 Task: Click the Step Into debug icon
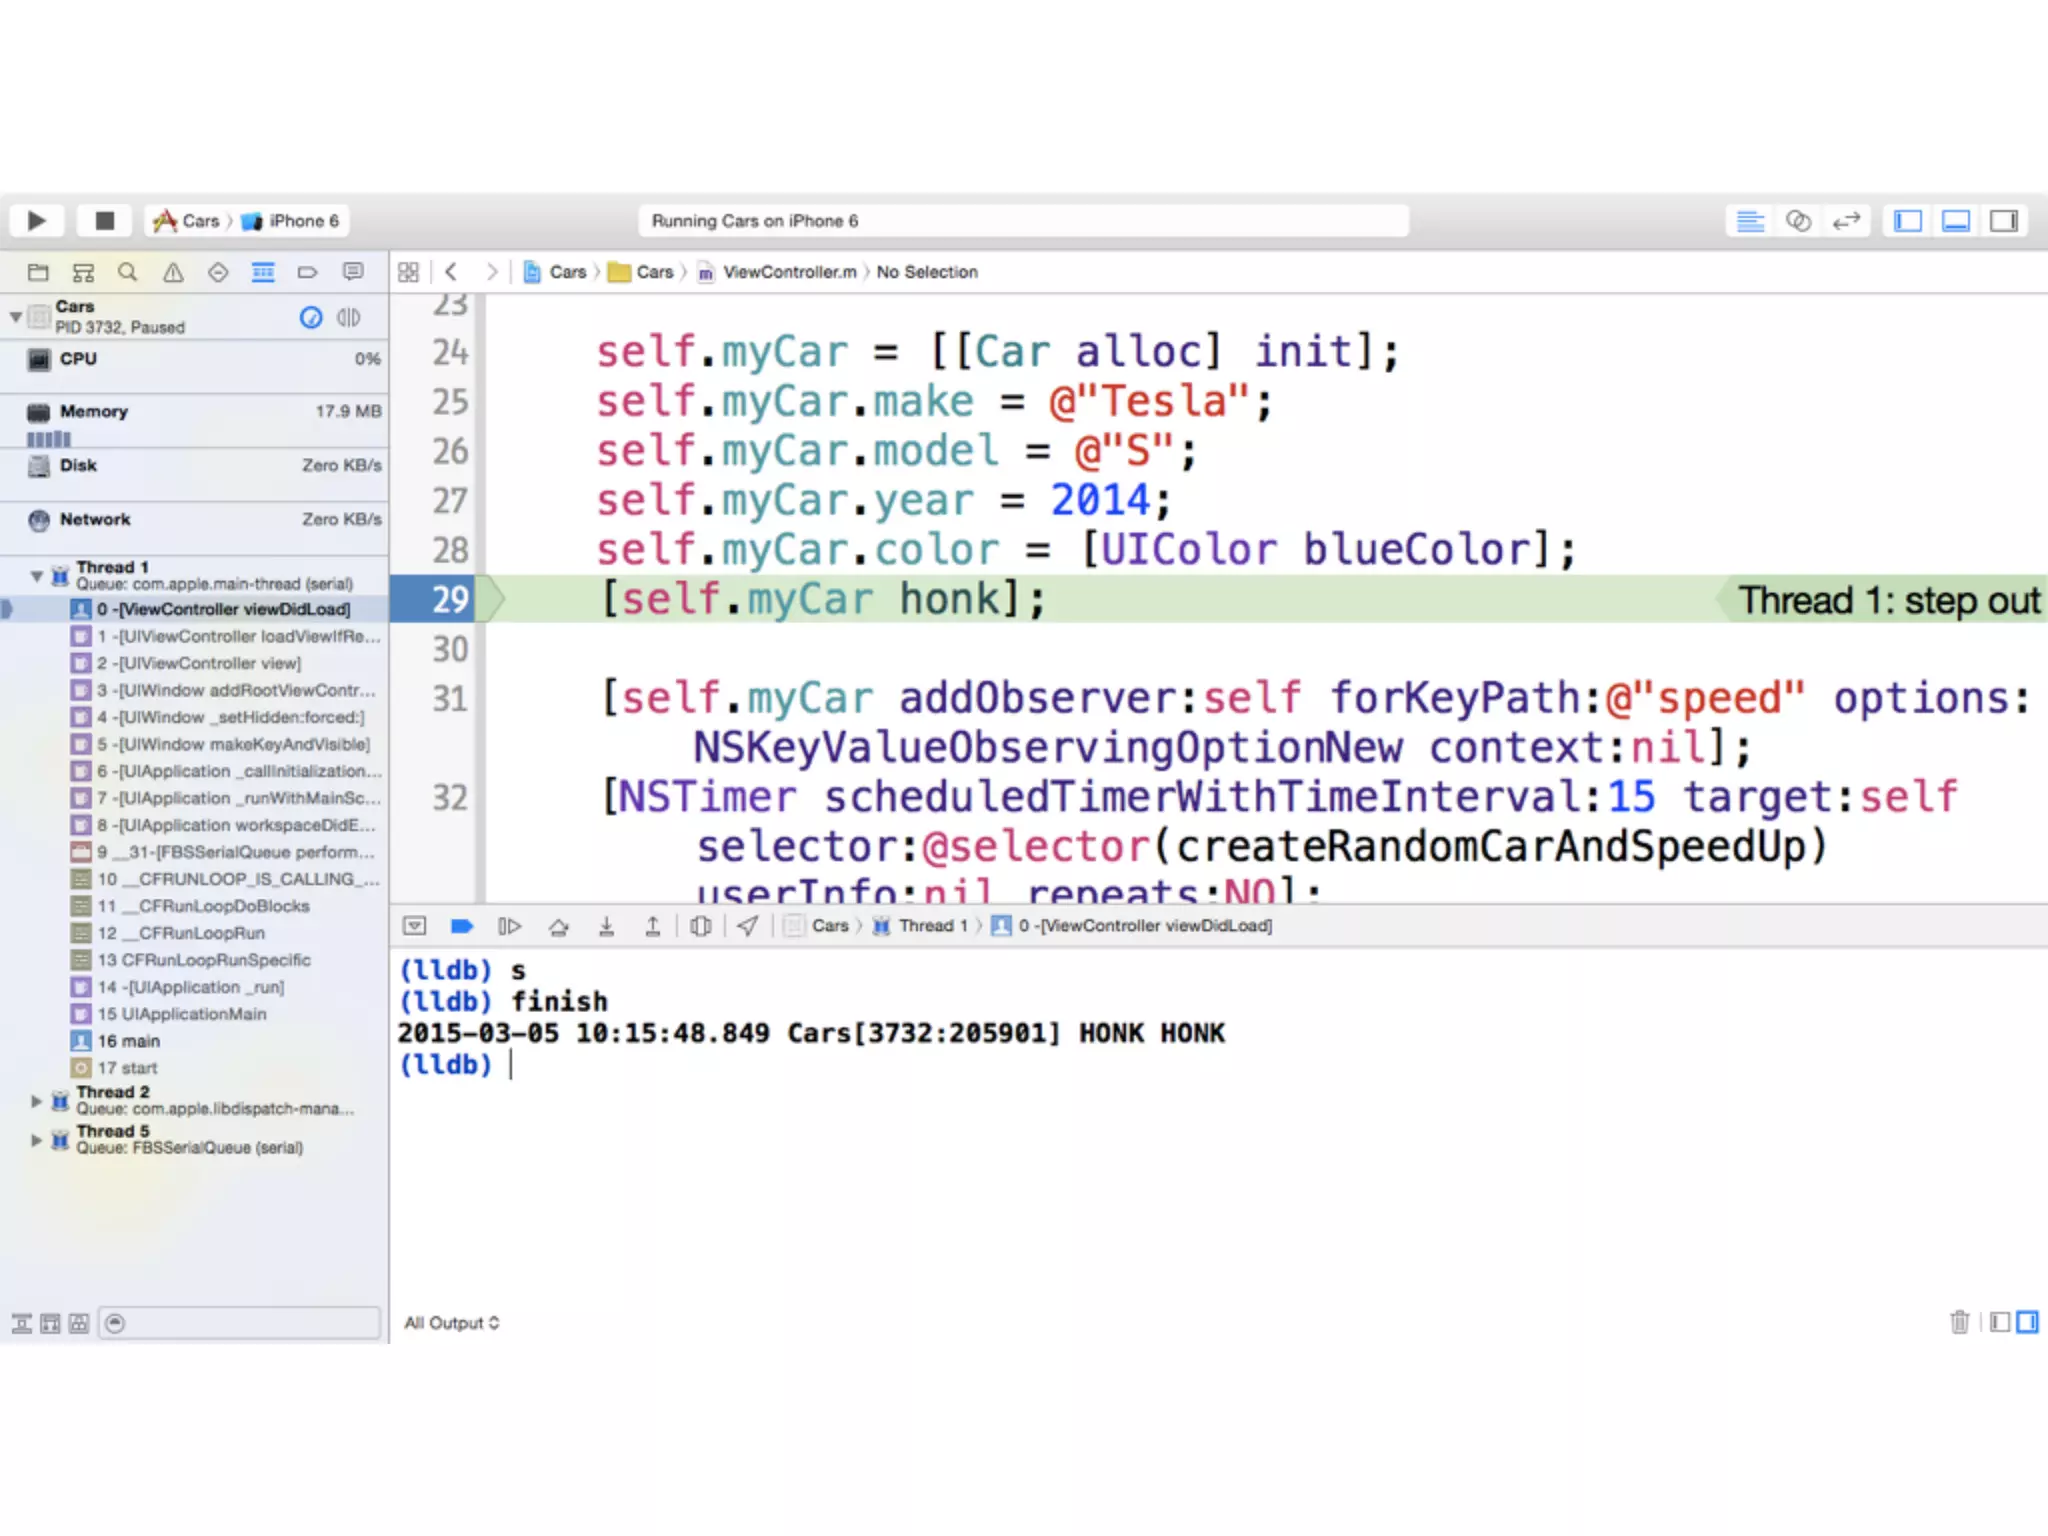pyautogui.click(x=606, y=926)
